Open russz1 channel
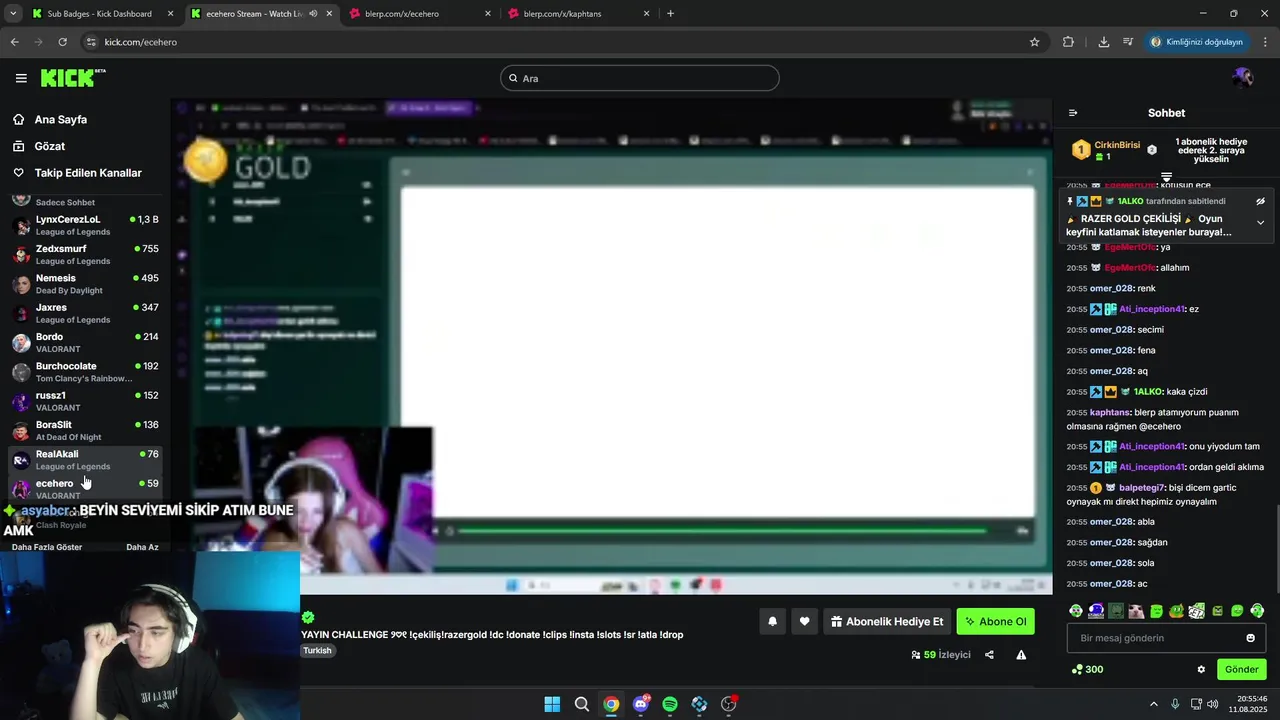 (x=85, y=401)
